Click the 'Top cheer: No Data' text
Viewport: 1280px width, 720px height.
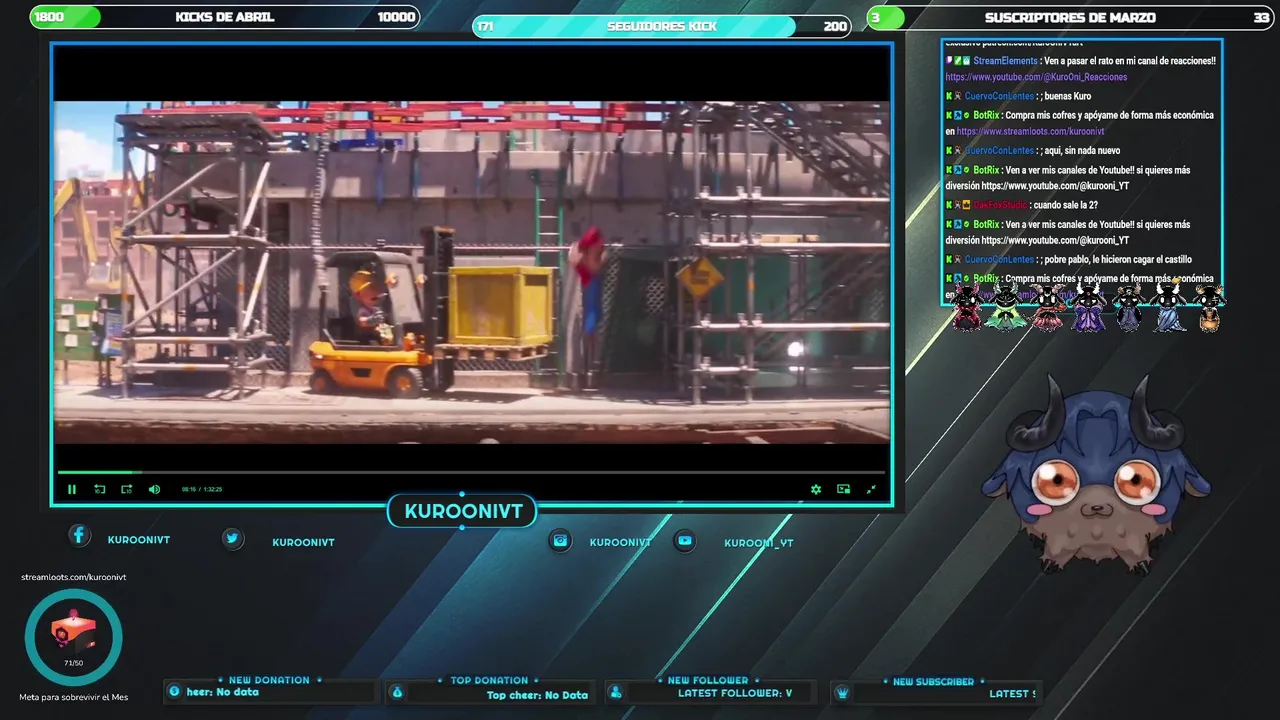coord(537,695)
